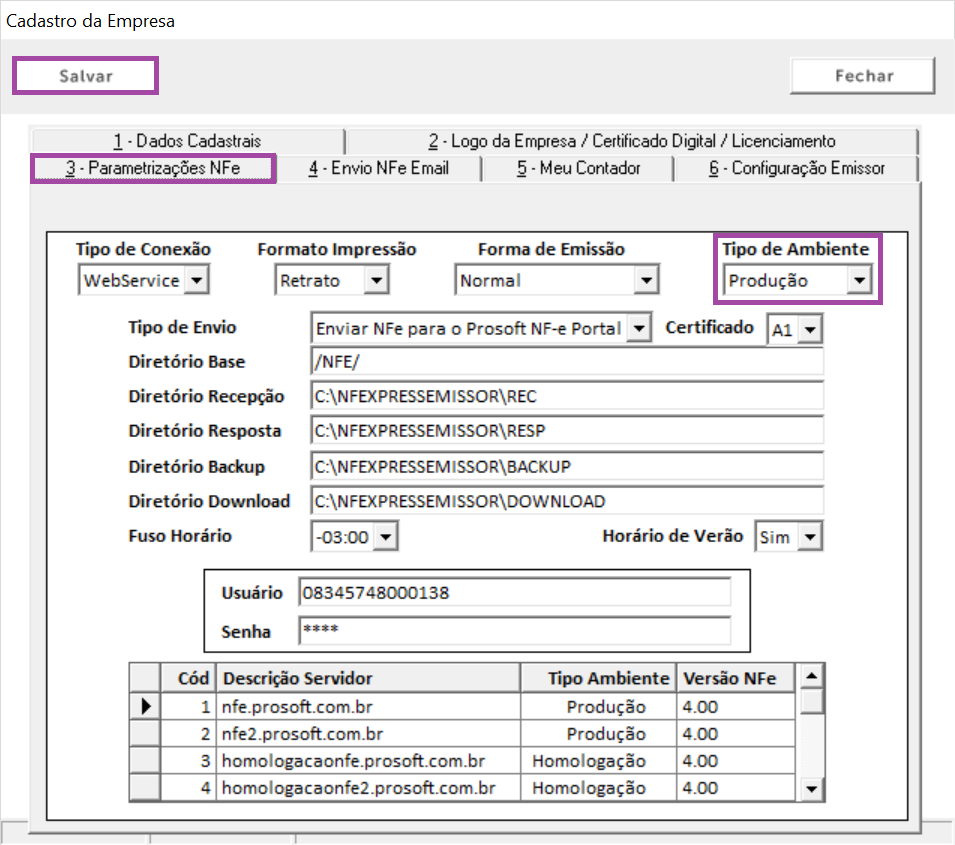
Task: Expand the Tipo de Envio dropdown
Action: coord(639,329)
